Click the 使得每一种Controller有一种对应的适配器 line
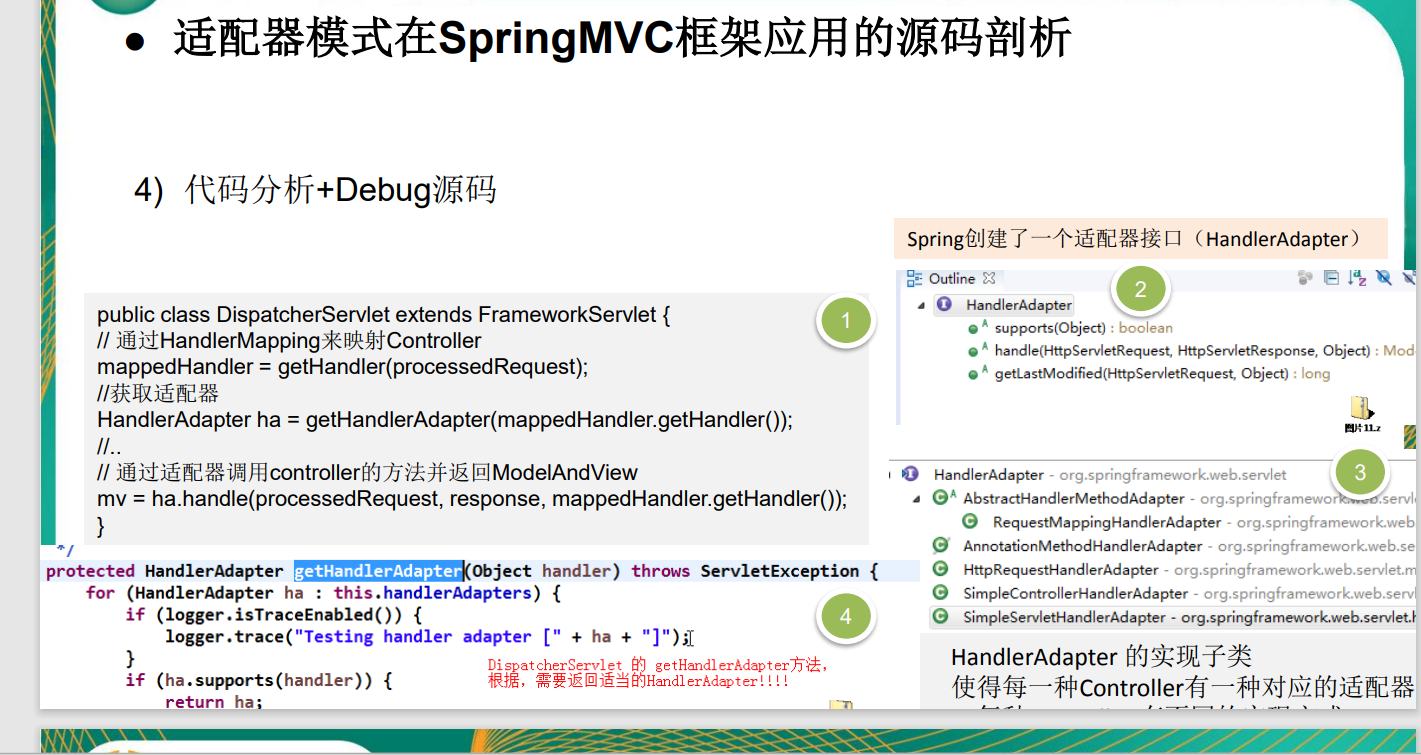 [1182, 688]
